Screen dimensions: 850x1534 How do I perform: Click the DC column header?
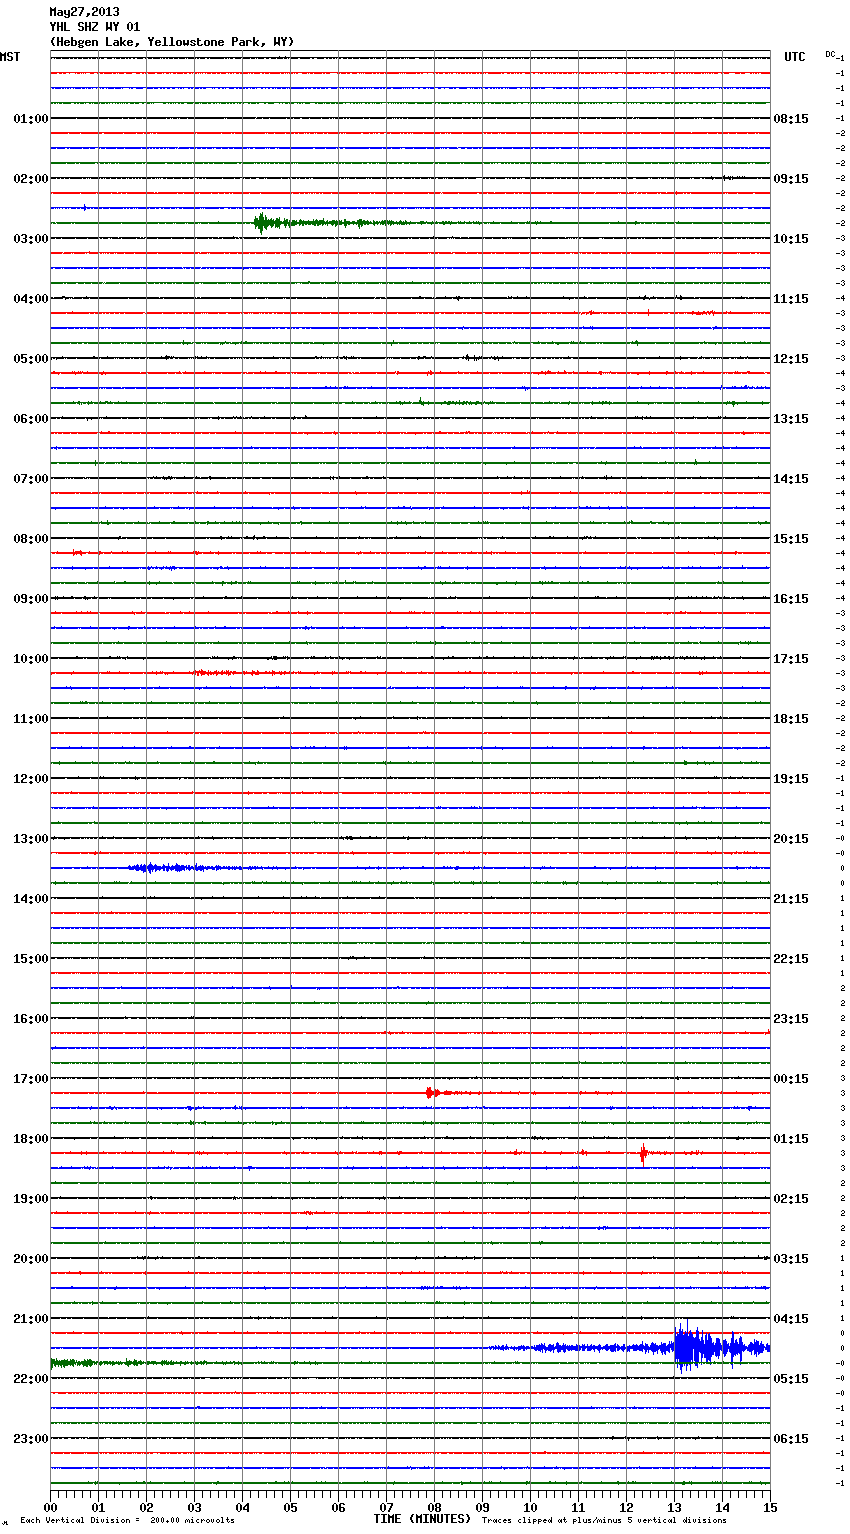point(830,54)
